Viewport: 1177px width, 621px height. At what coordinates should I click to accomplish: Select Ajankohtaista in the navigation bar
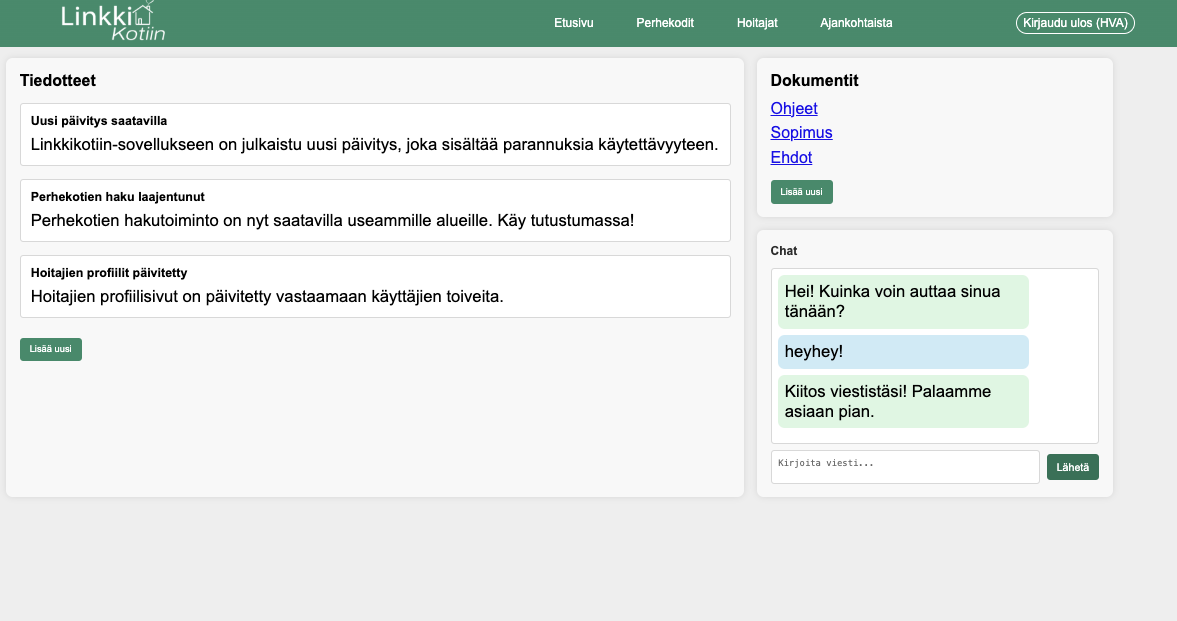pos(856,23)
